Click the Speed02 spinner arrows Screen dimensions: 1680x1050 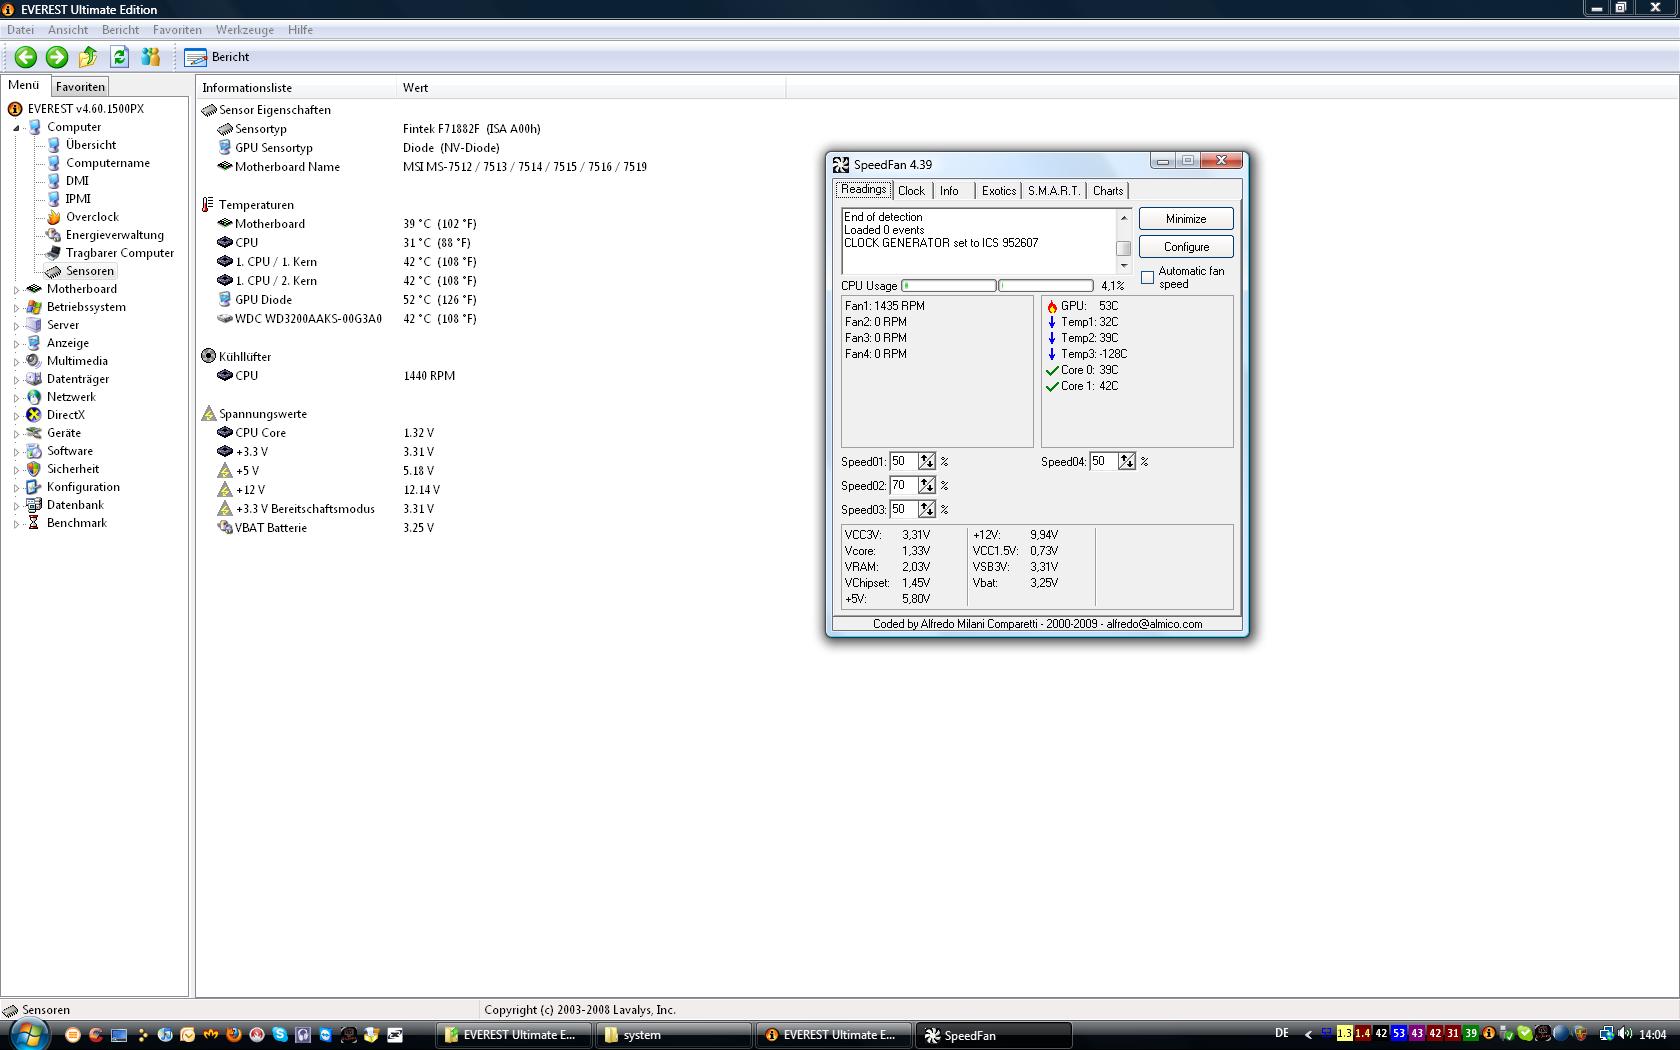tap(927, 486)
